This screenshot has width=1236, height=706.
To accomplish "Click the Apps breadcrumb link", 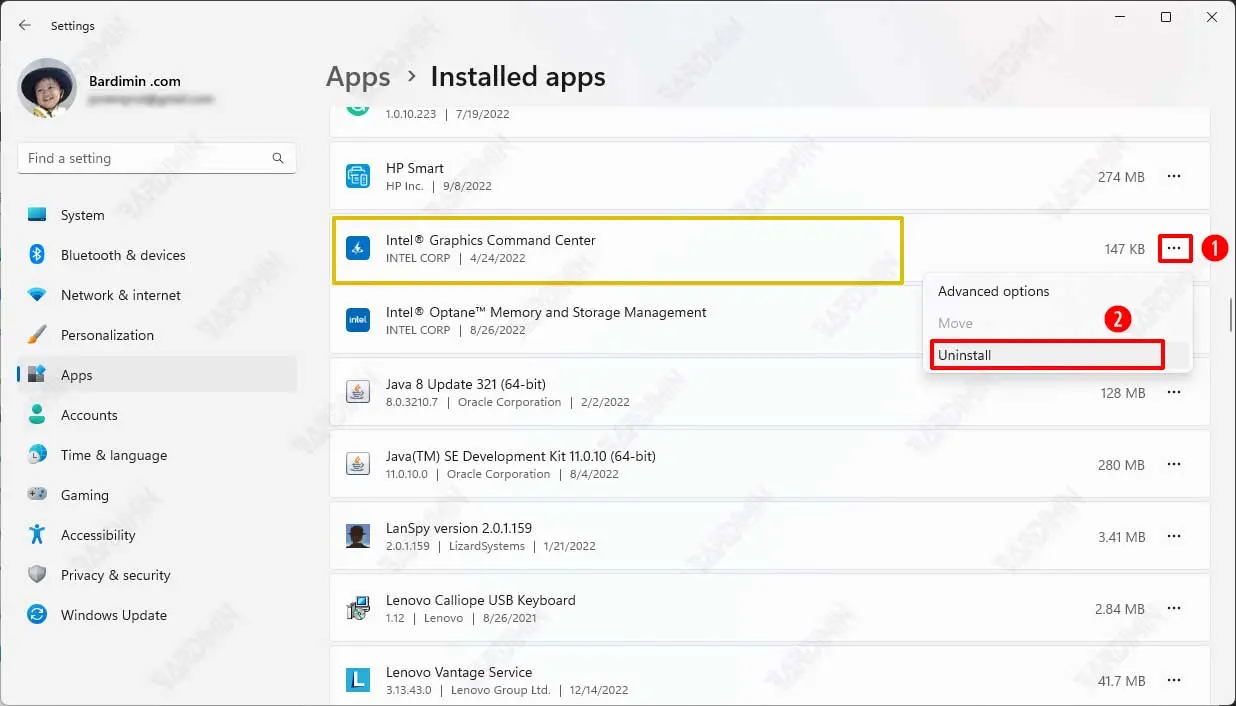I will (358, 77).
